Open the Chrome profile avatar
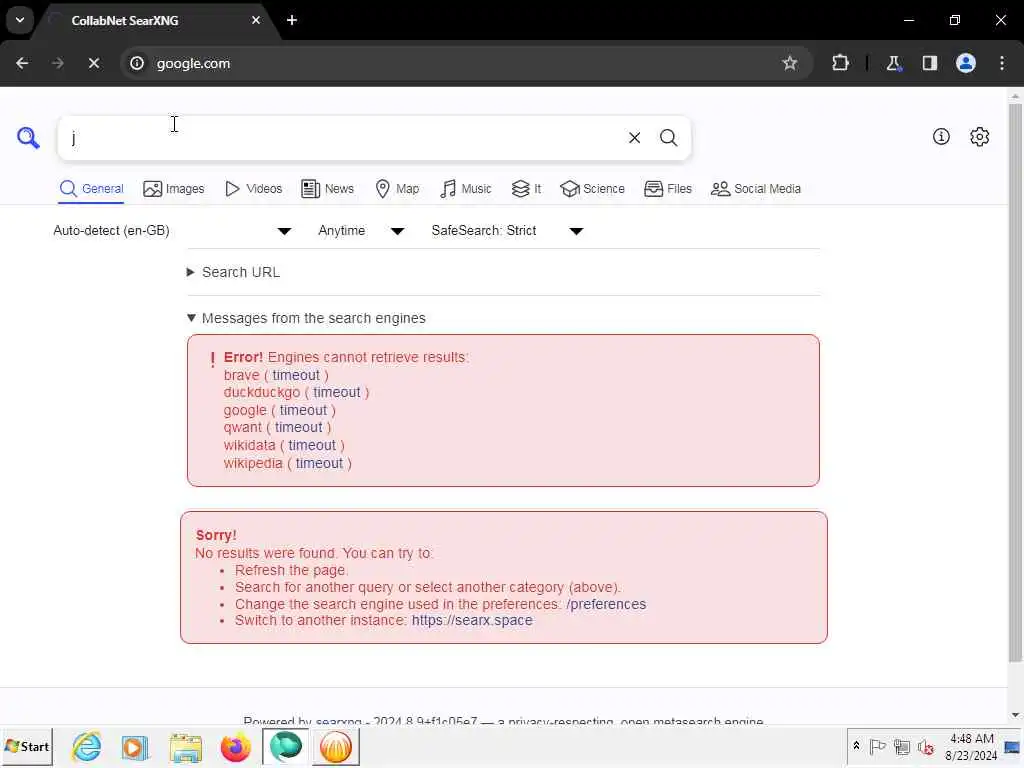Screen dimensions: 1024x768 tap(966, 63)
